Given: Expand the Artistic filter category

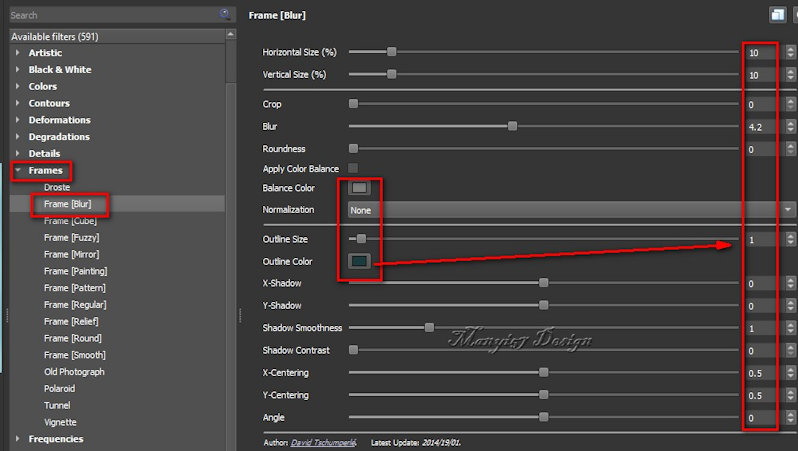Looking at the screenshot, I should (x=17, y=53).
